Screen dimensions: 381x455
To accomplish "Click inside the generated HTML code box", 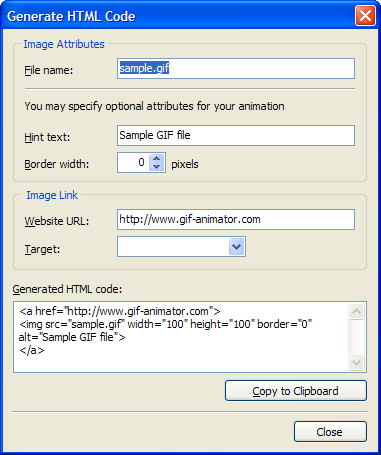I will (181, 337).
